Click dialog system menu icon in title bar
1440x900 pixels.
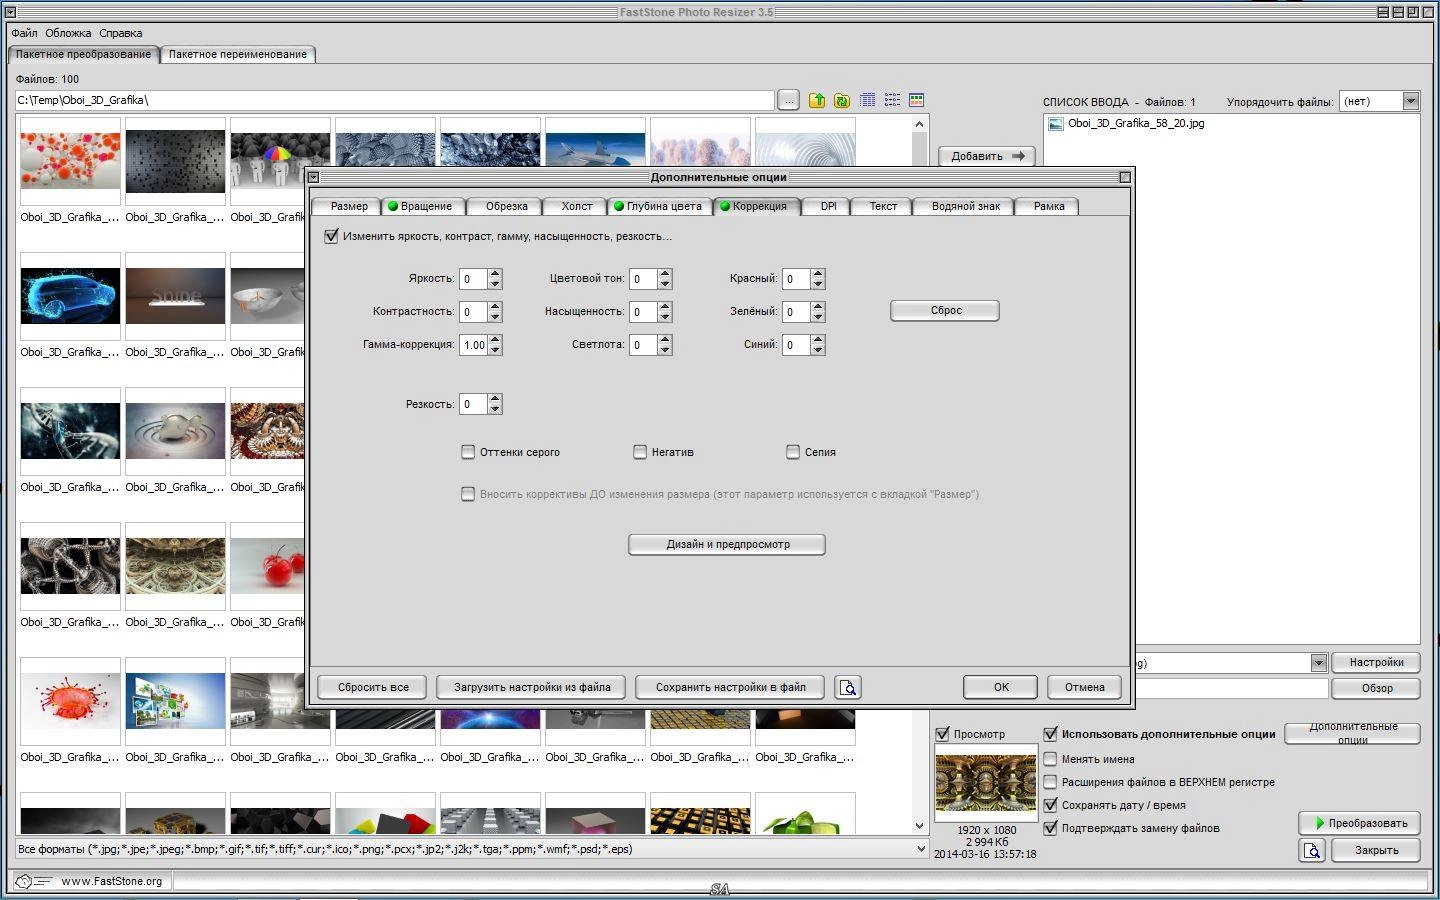click(313, 177)
